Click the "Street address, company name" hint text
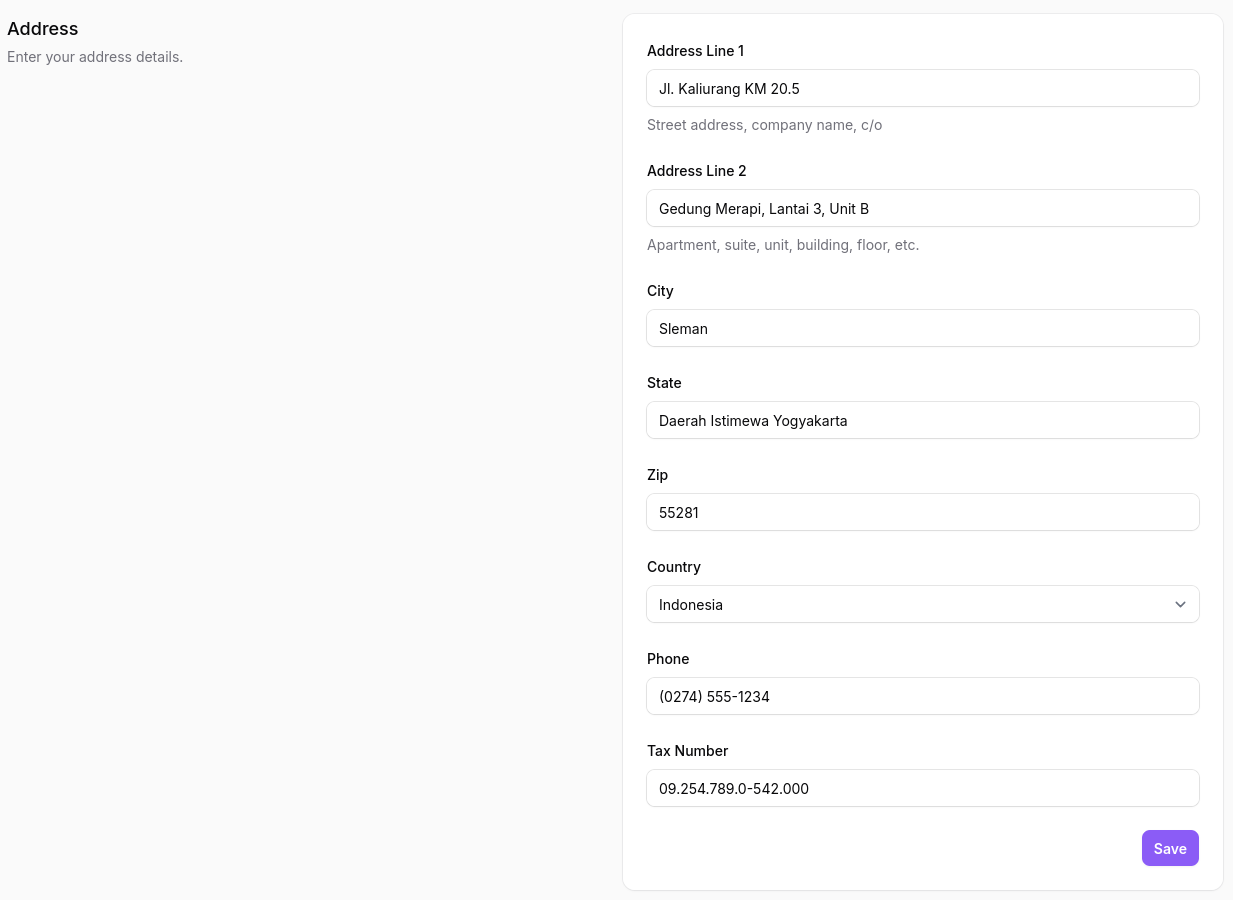 [x=764, y=125]
